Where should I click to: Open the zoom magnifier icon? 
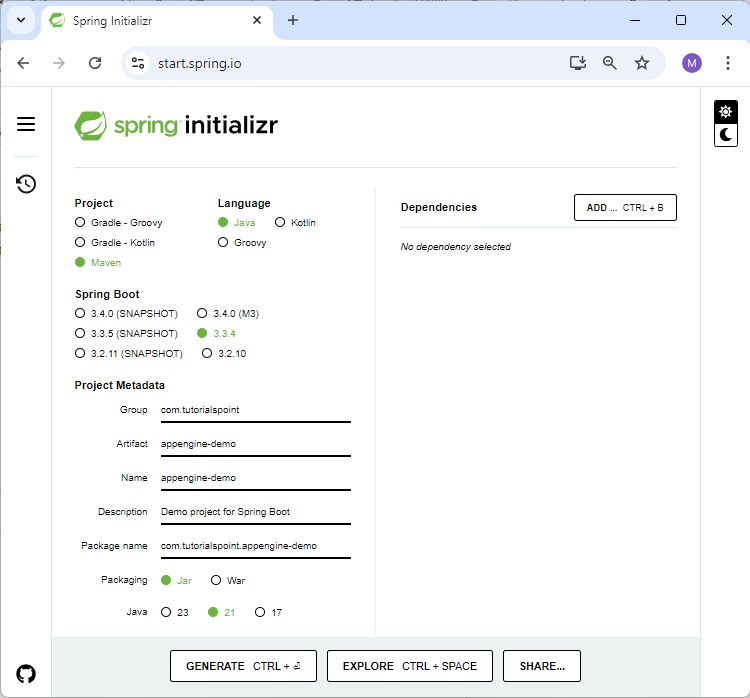(x=609, y=63)
